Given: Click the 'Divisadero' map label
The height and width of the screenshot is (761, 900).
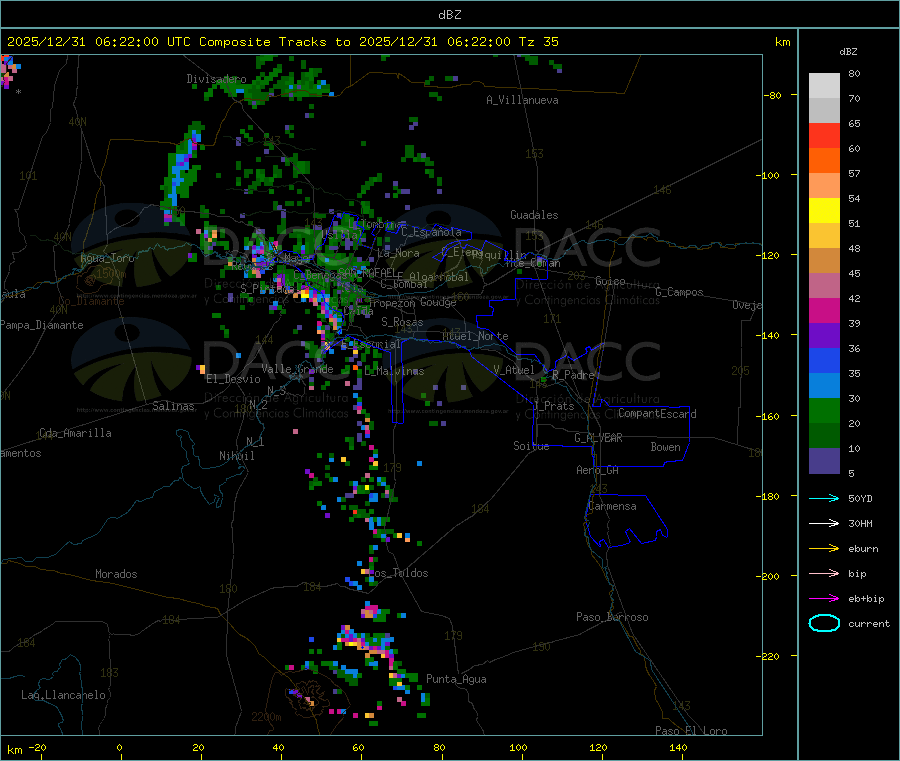Looking at the screenshot, I should click(x=216, y=79).
